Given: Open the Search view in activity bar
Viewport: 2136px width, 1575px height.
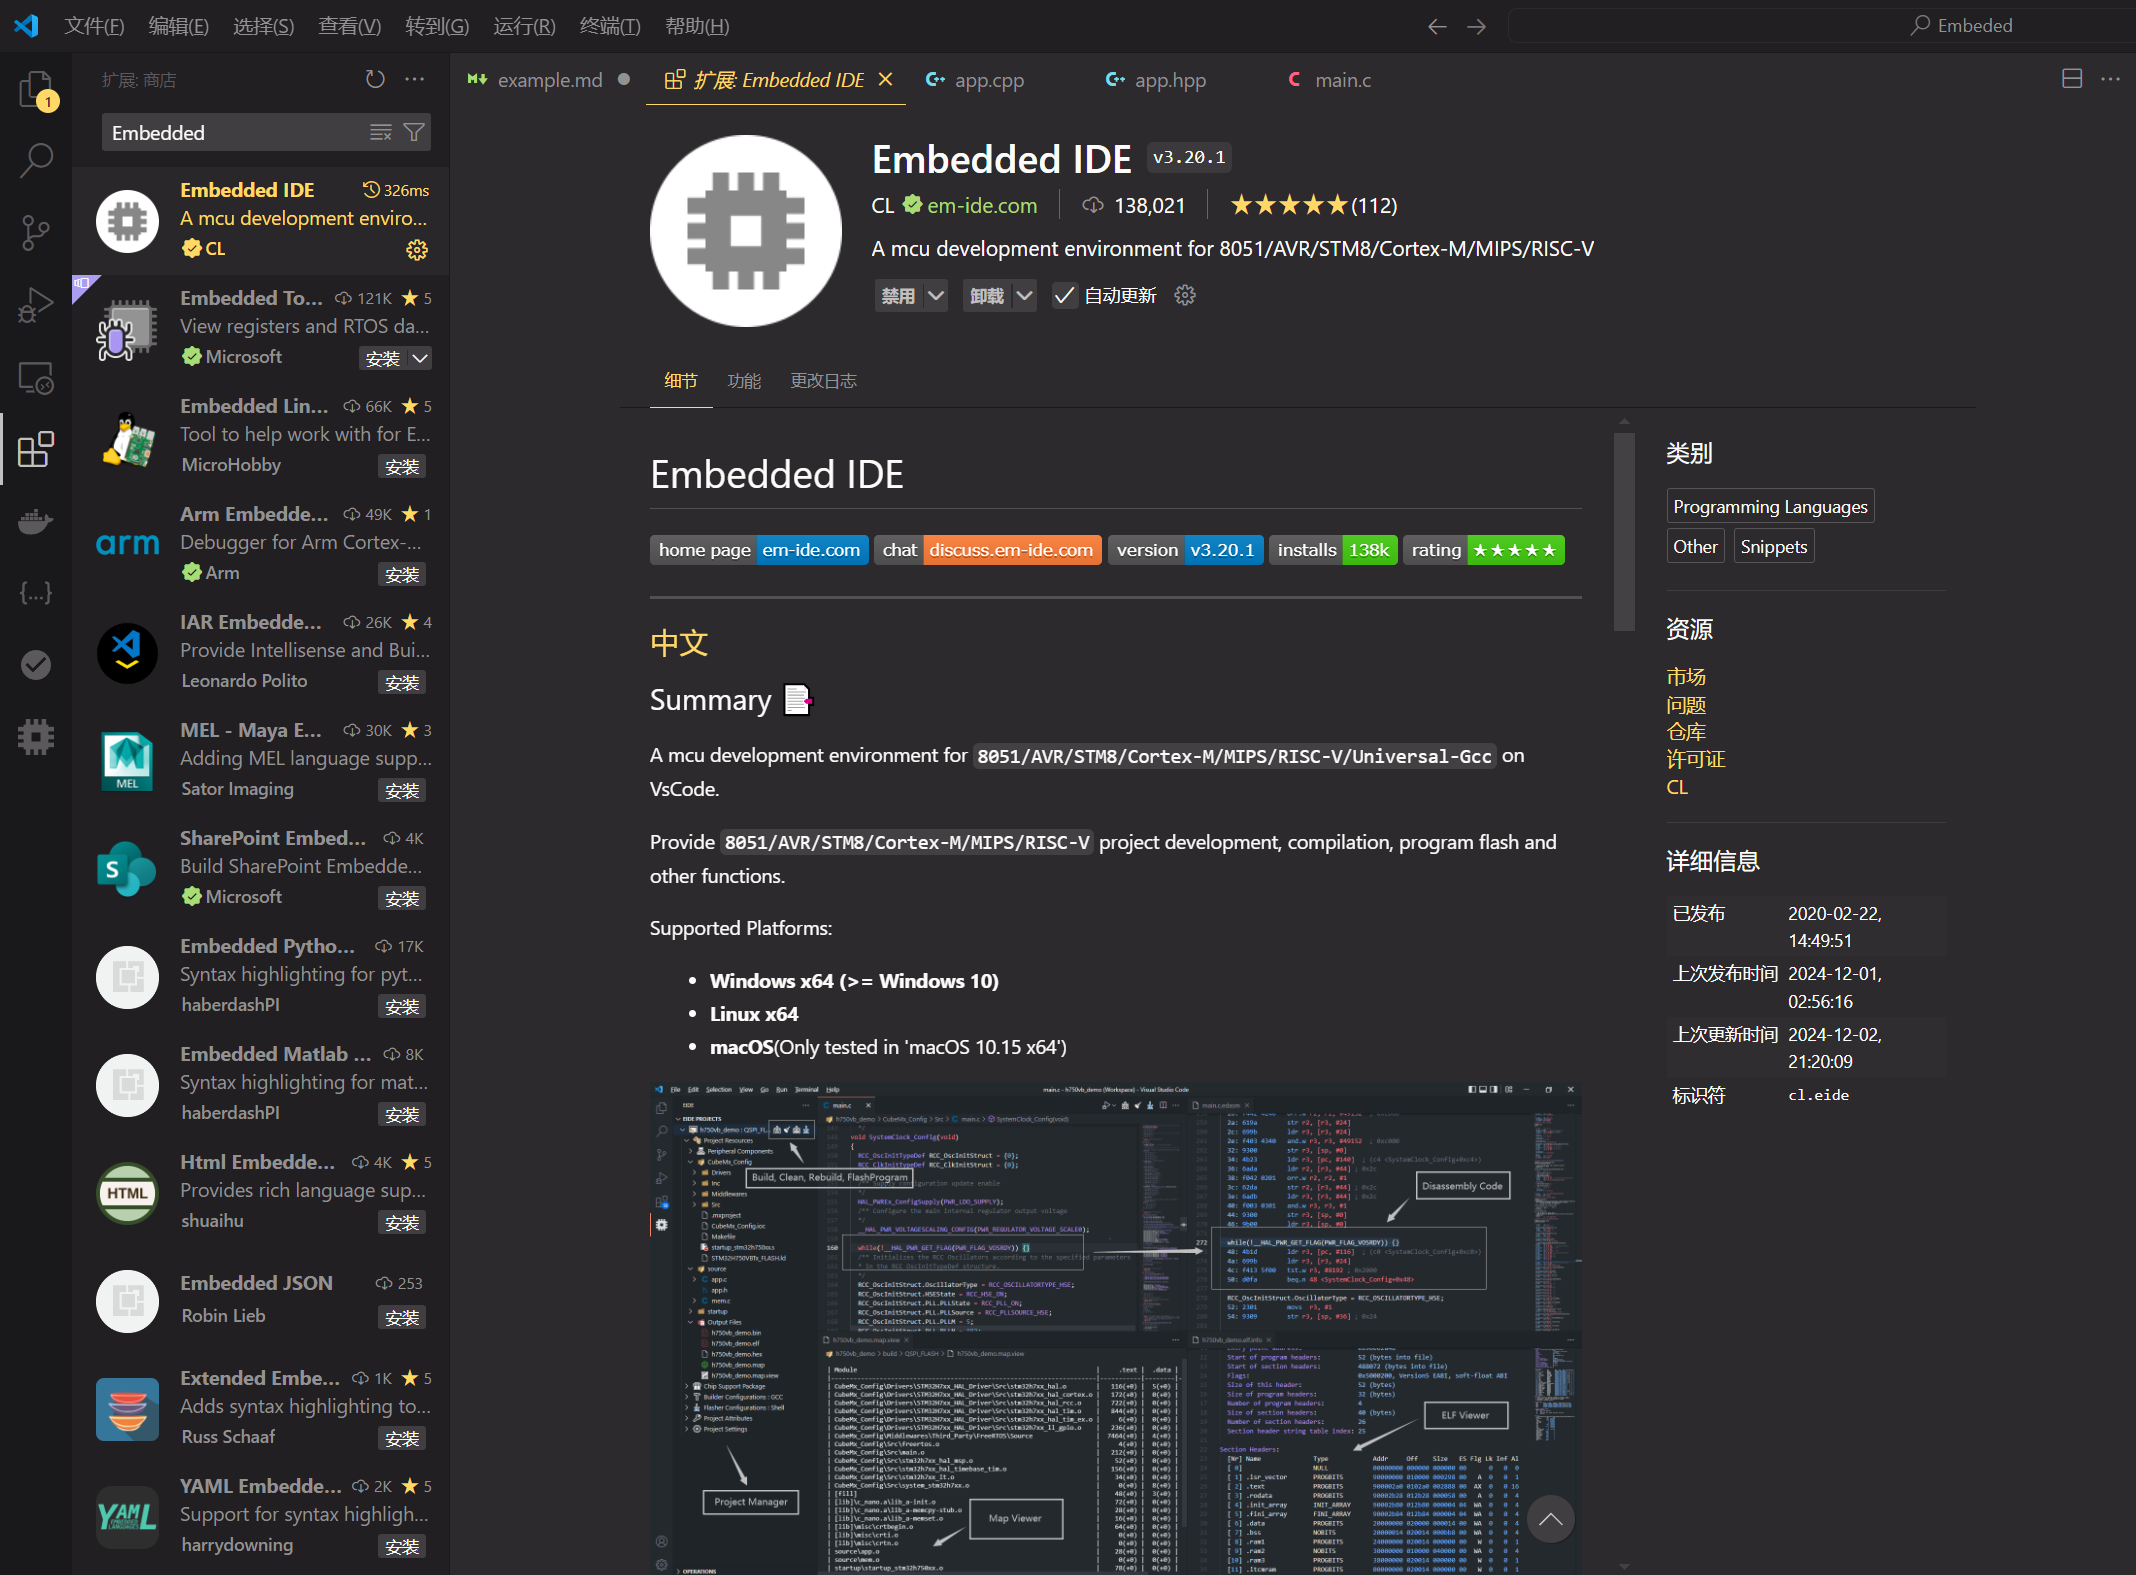Looking at the screenshot, I should click(x=36, y=160).
